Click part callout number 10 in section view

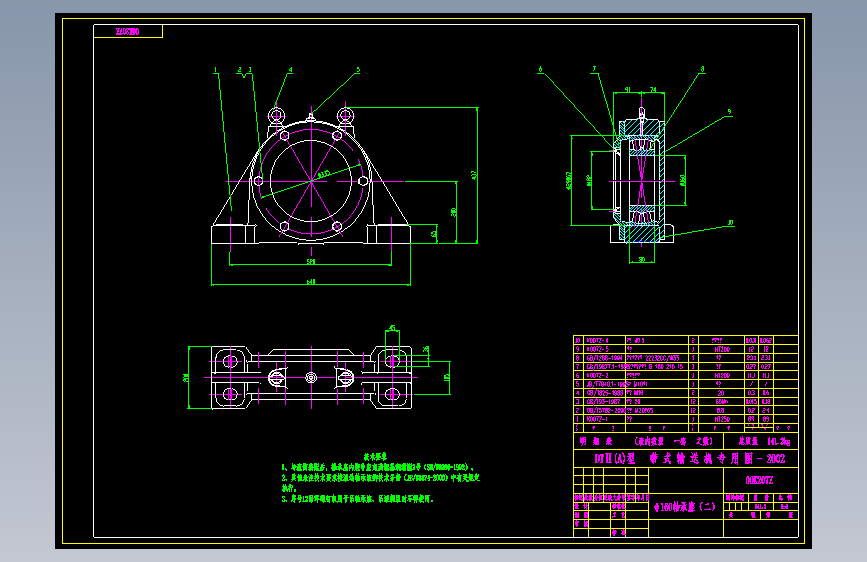(x=730, y=223)
